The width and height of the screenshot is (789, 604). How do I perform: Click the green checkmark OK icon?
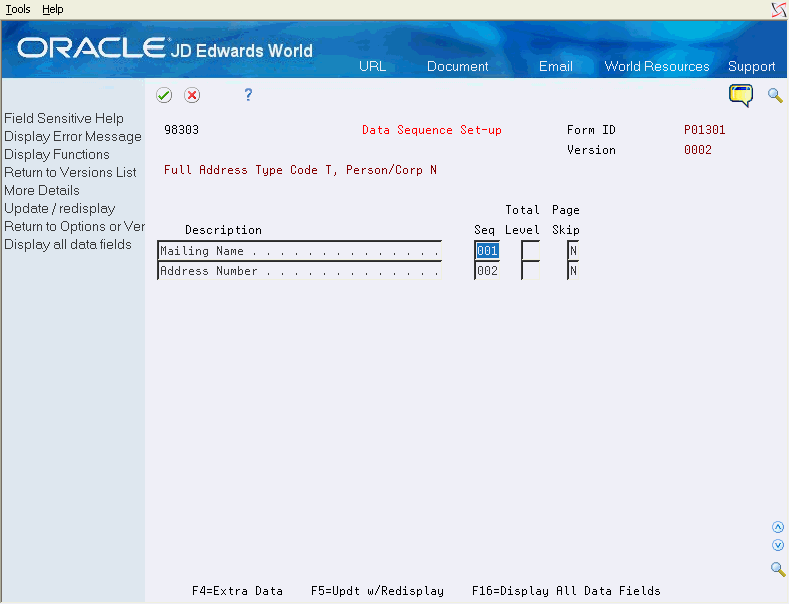tap(164, 95)
